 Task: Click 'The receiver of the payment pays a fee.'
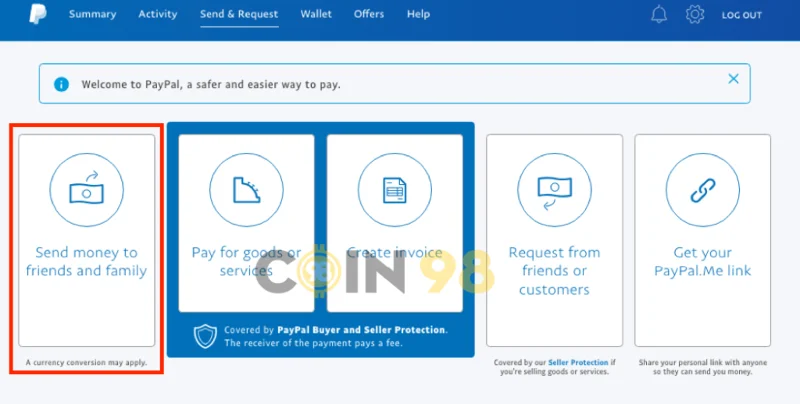pos(313,343)
